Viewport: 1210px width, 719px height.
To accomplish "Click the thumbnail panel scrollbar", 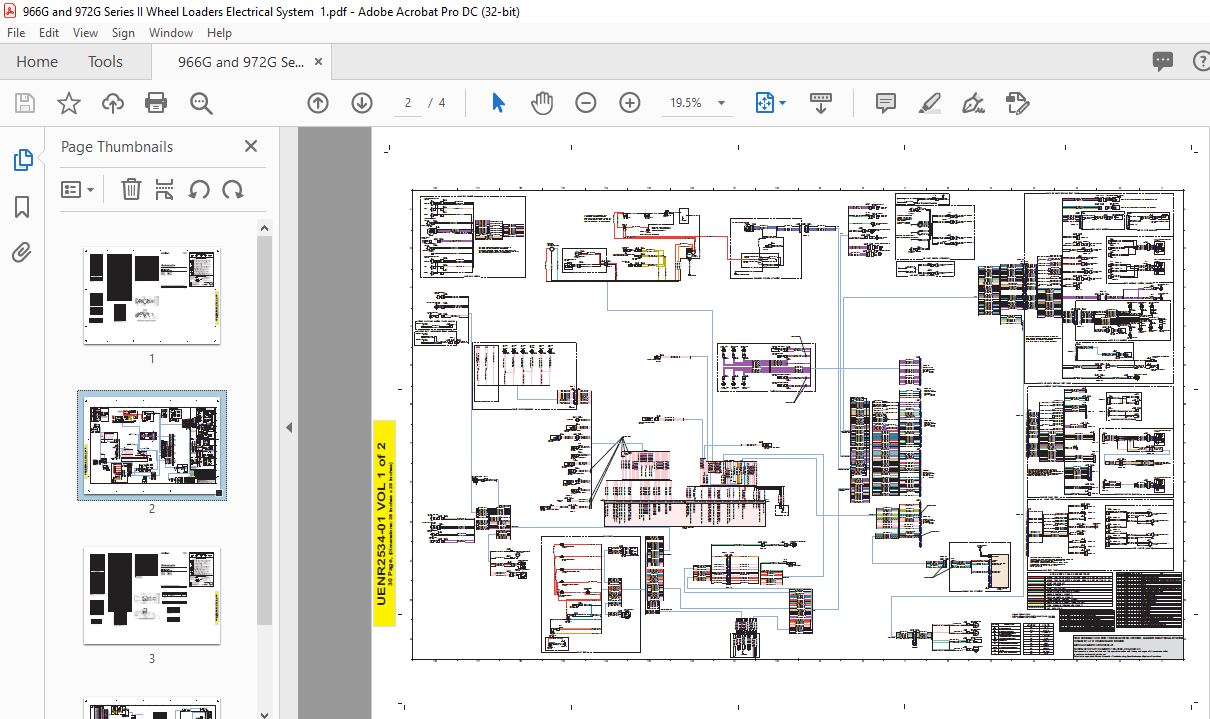I will (265, 430).
